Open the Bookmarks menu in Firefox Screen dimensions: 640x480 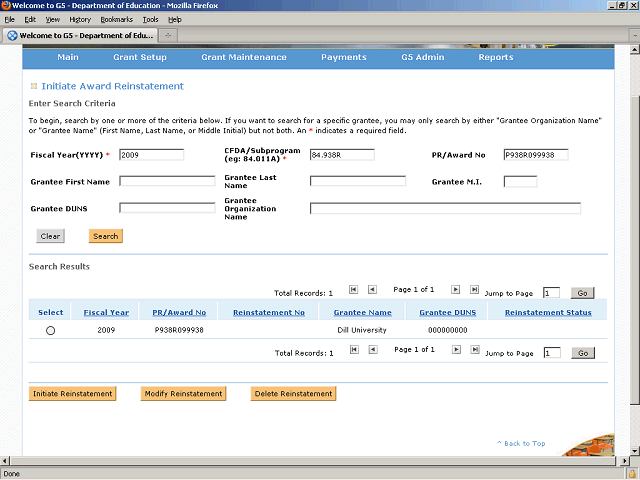tap(116, 19)
